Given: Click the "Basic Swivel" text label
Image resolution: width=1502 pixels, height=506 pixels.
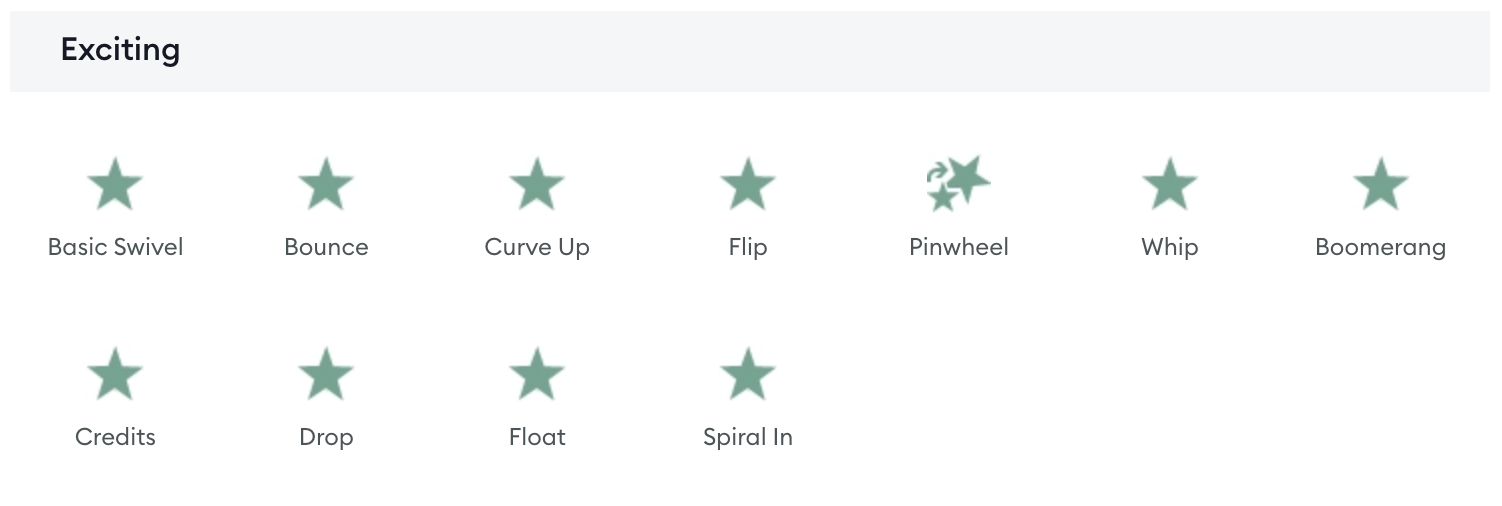Looking at the screenshot, I should point(116,247).
